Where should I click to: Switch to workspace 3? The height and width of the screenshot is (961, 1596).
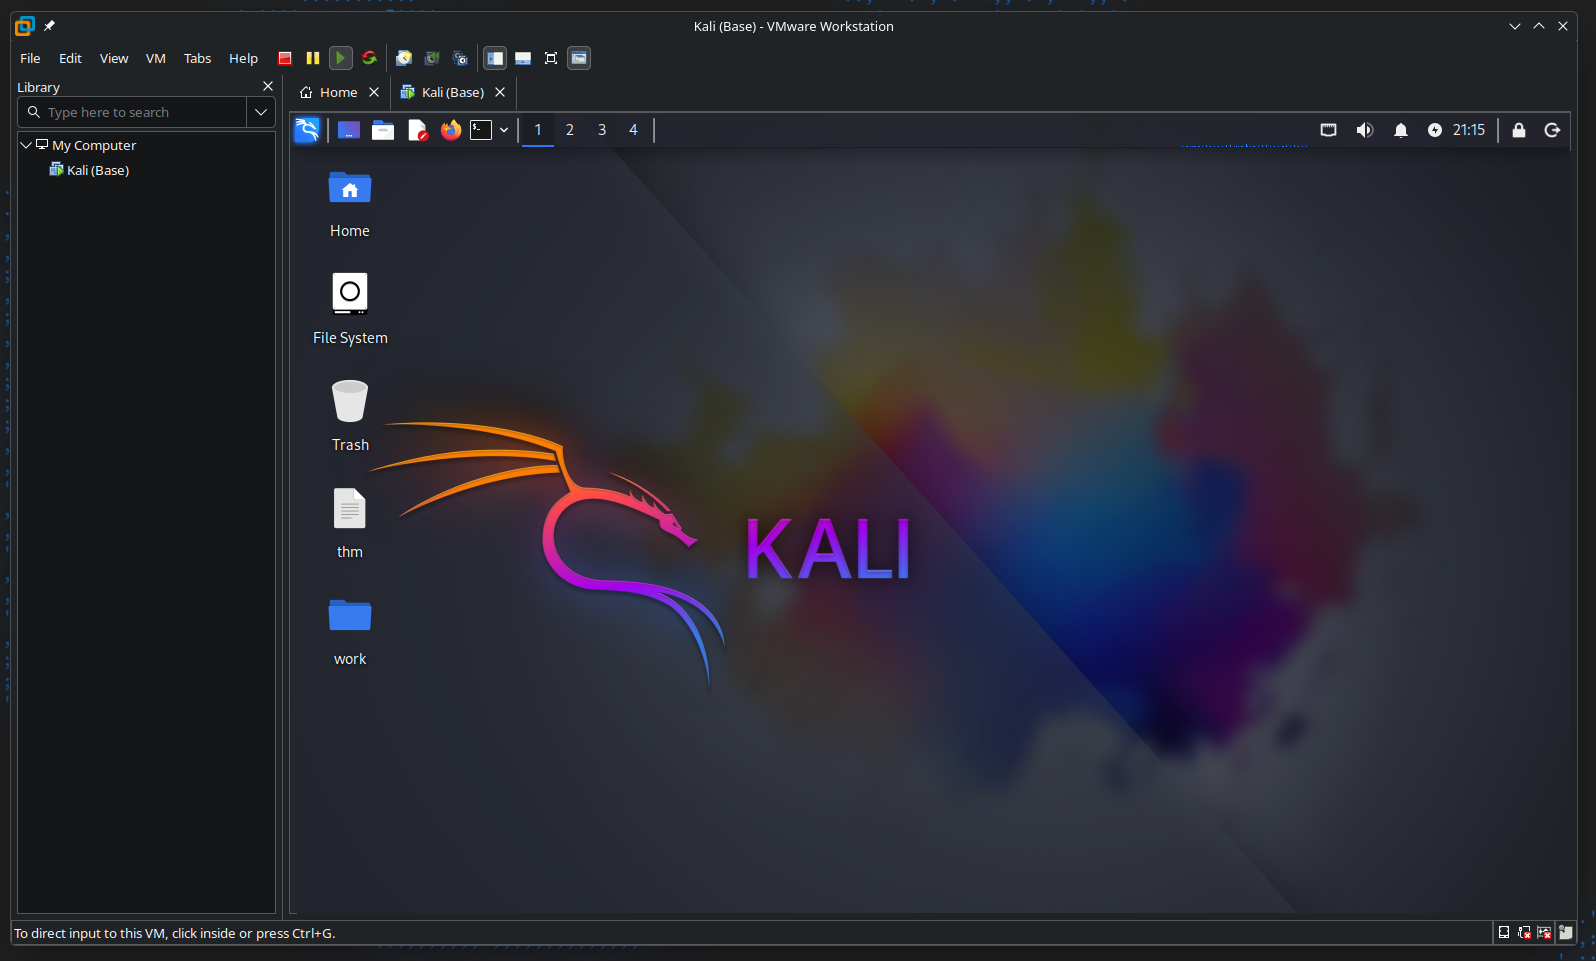602,130
